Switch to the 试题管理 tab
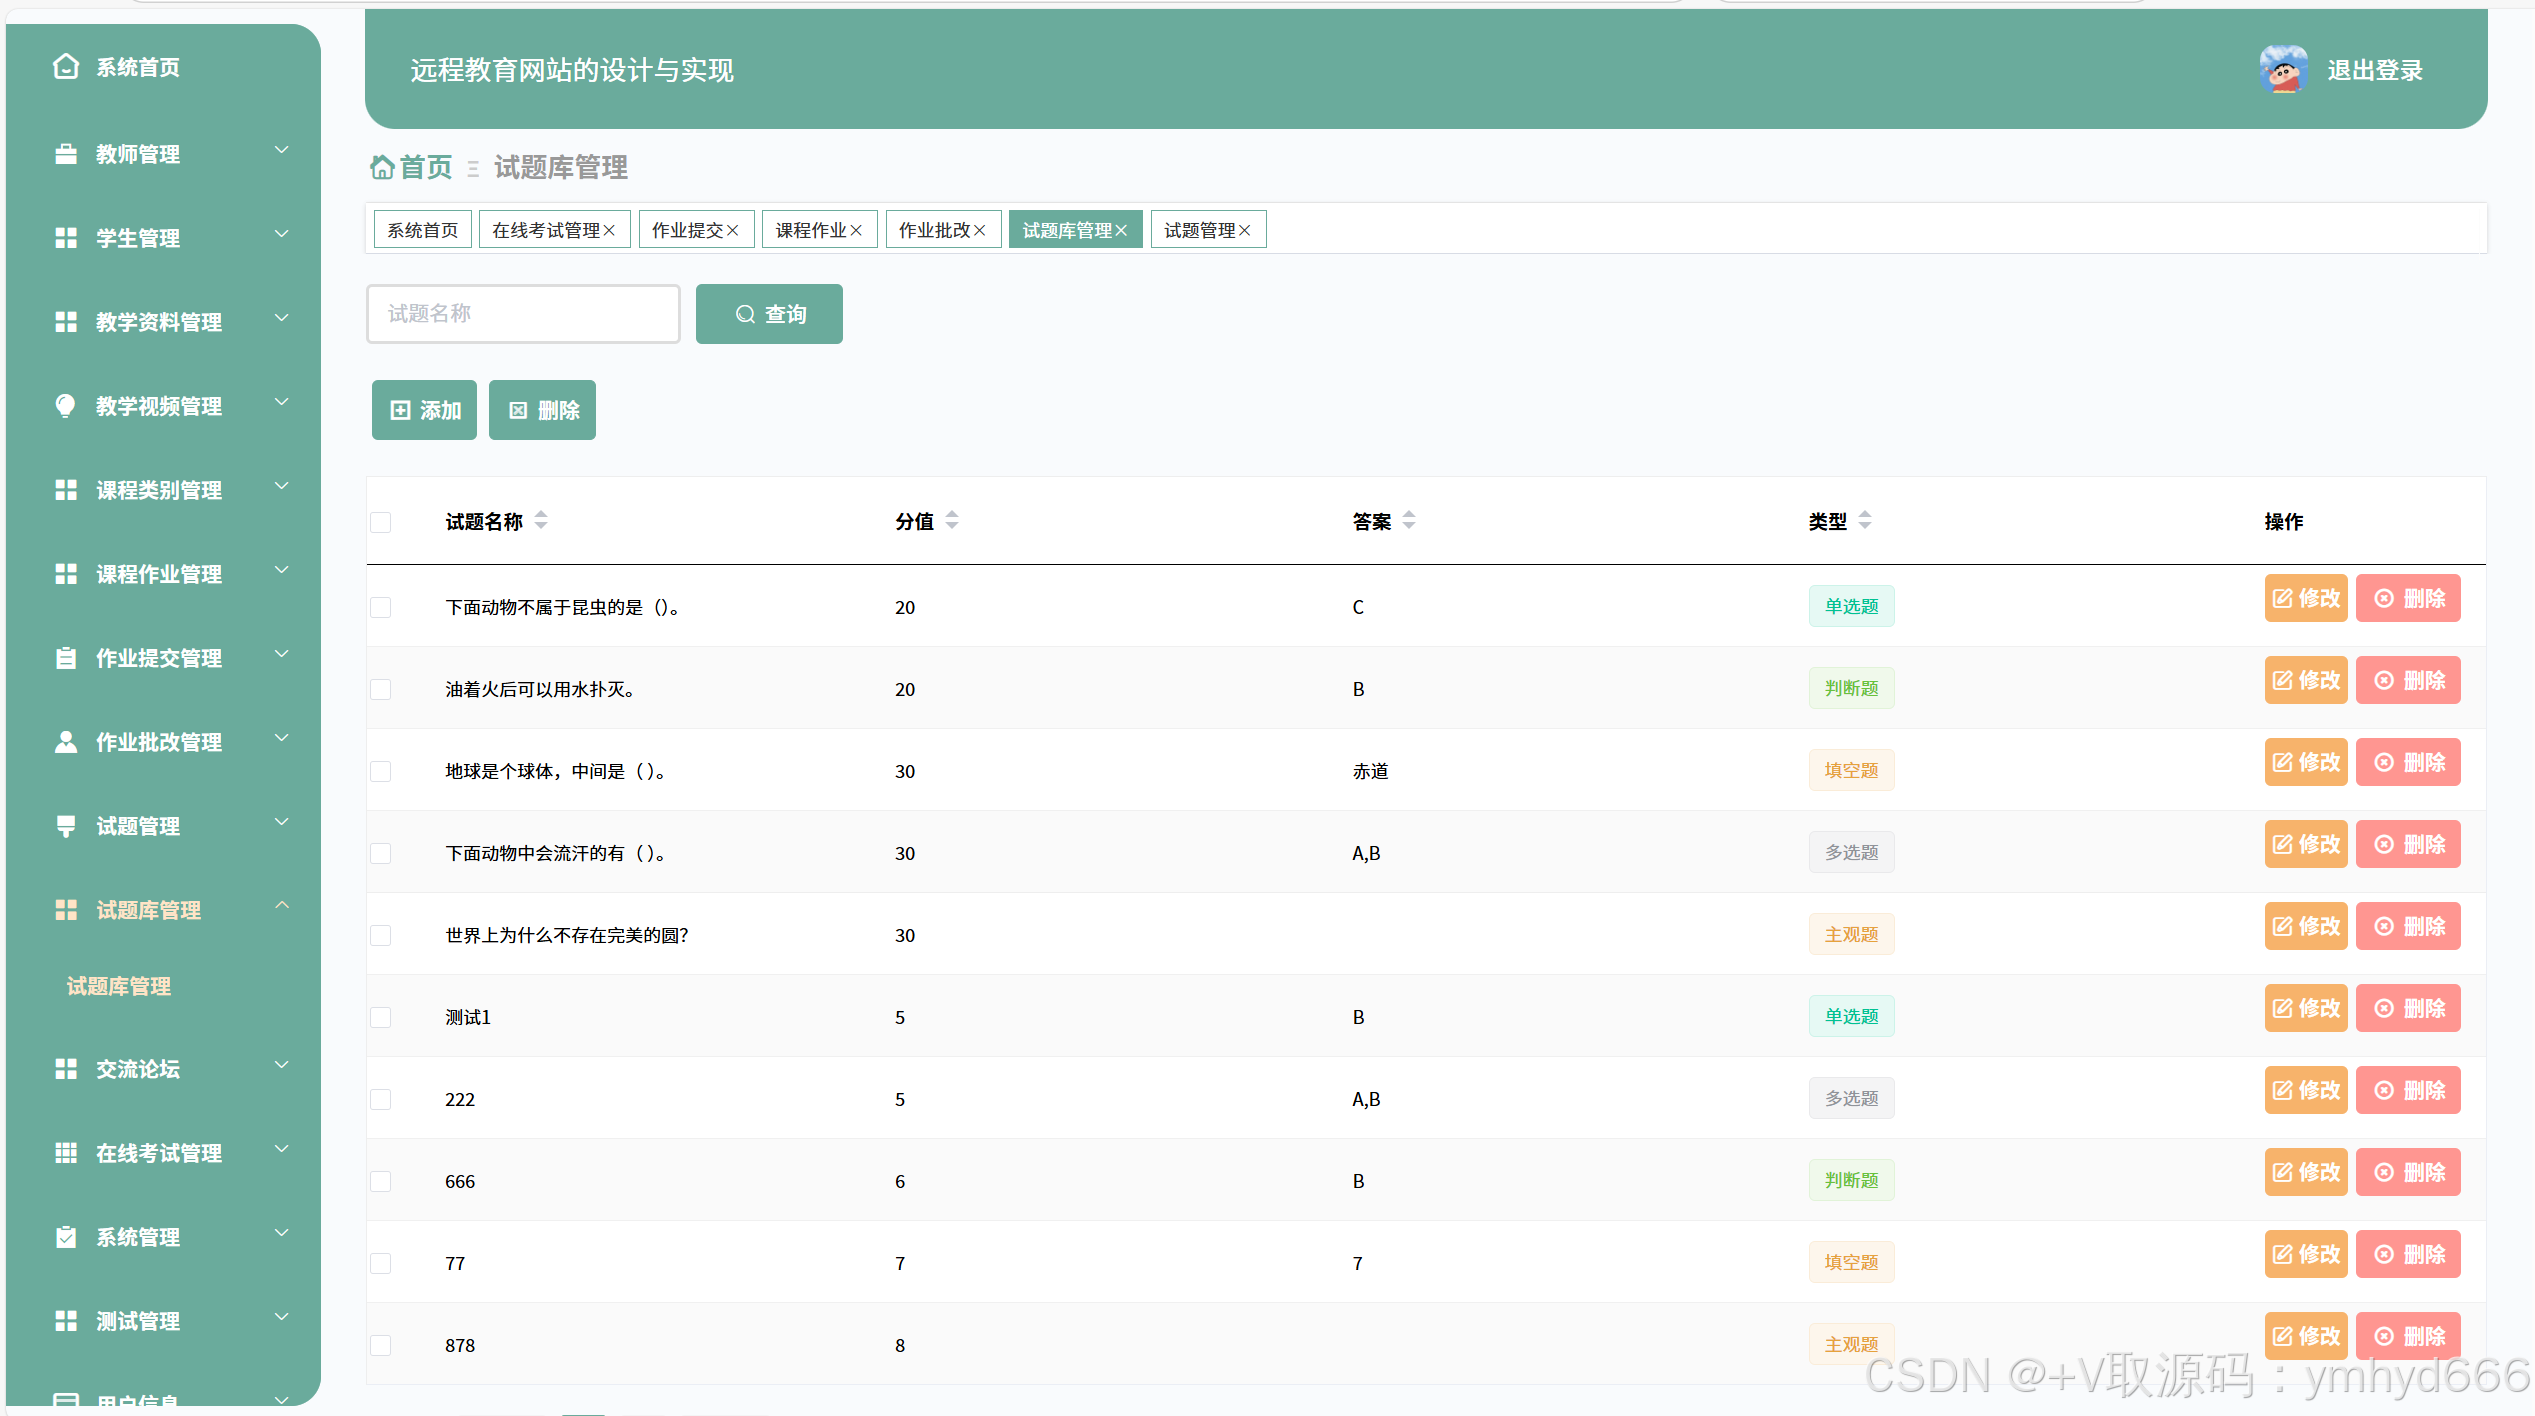Image resolution: width=2535 pixels, height=1416 pixels. [x=1199, y=230]
